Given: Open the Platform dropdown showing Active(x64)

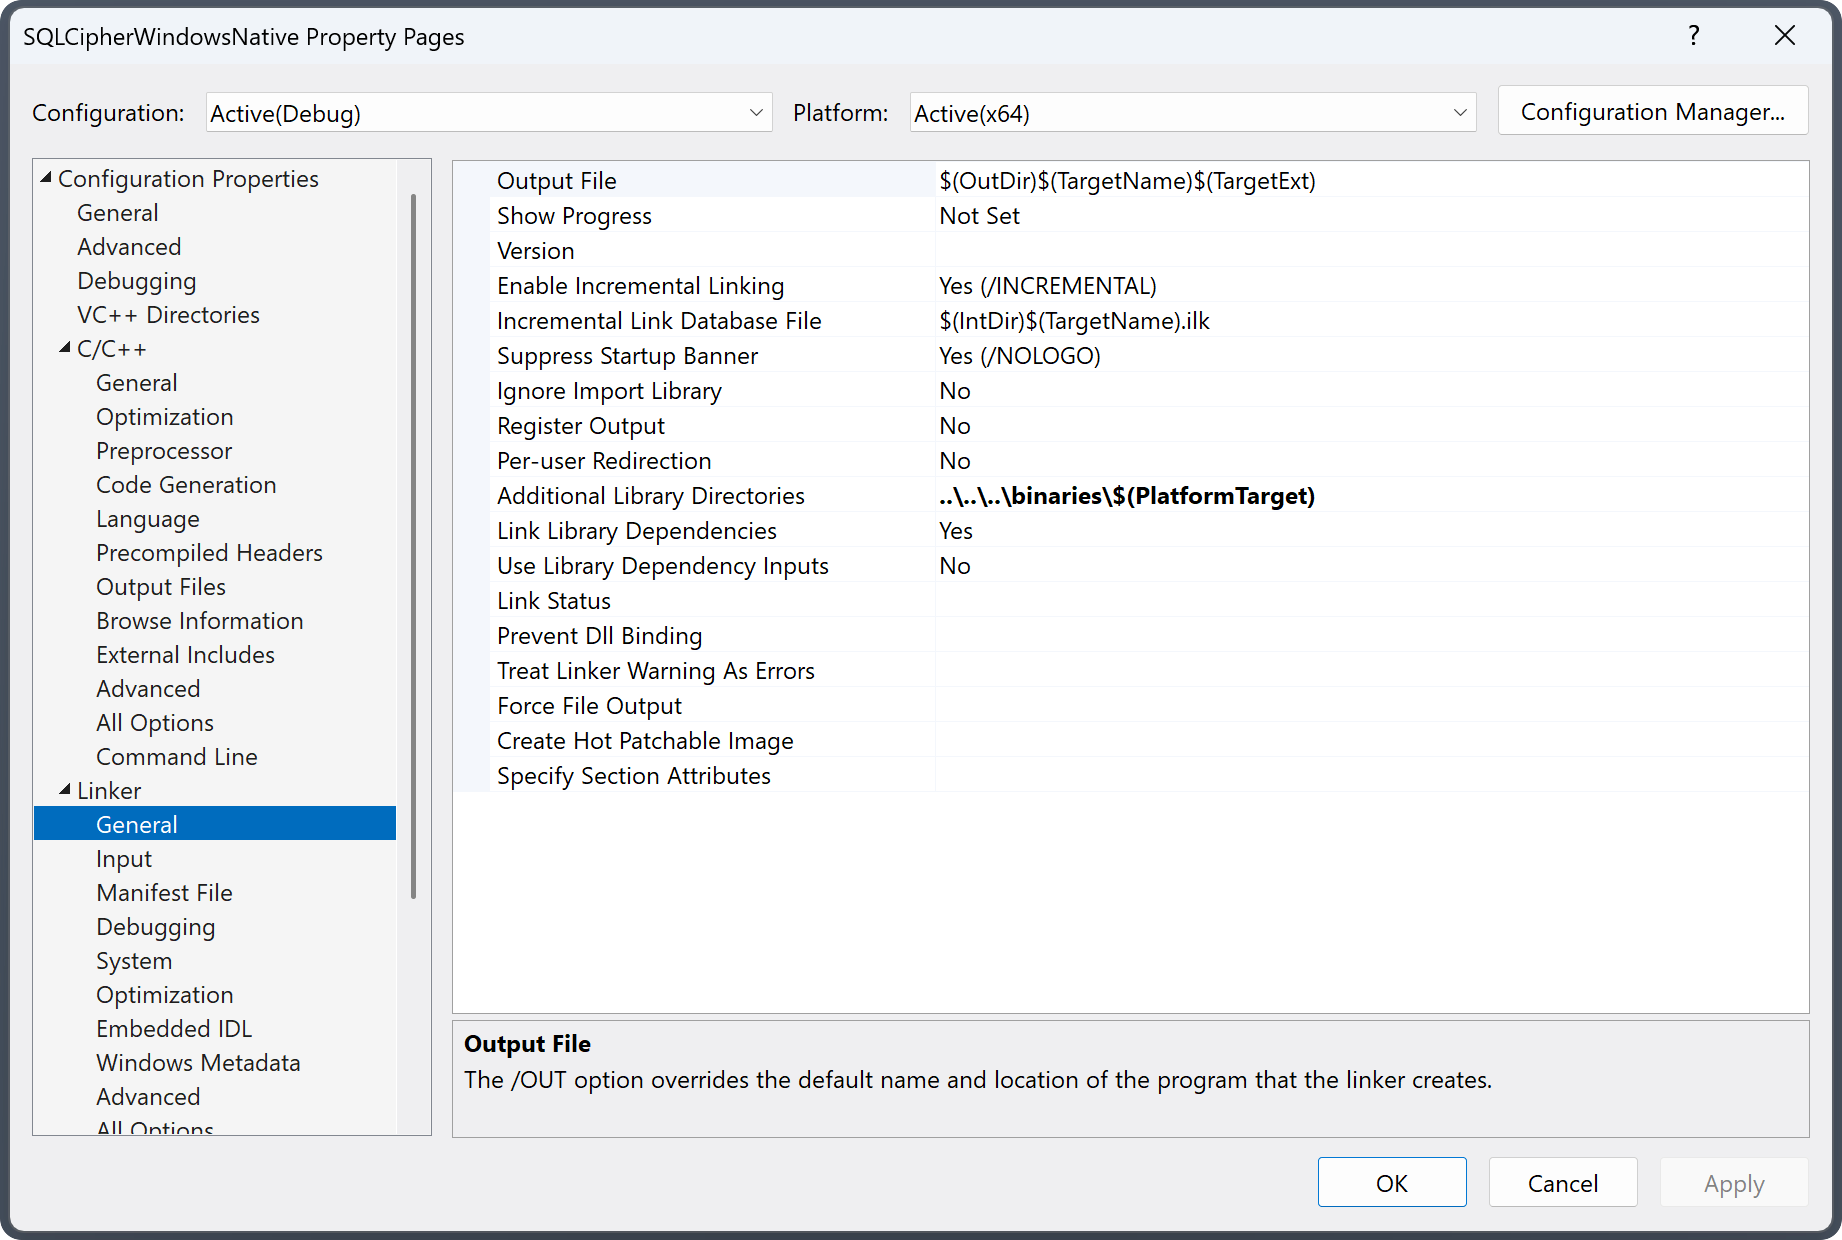Looking at the screenshot, I should 1192,113.
